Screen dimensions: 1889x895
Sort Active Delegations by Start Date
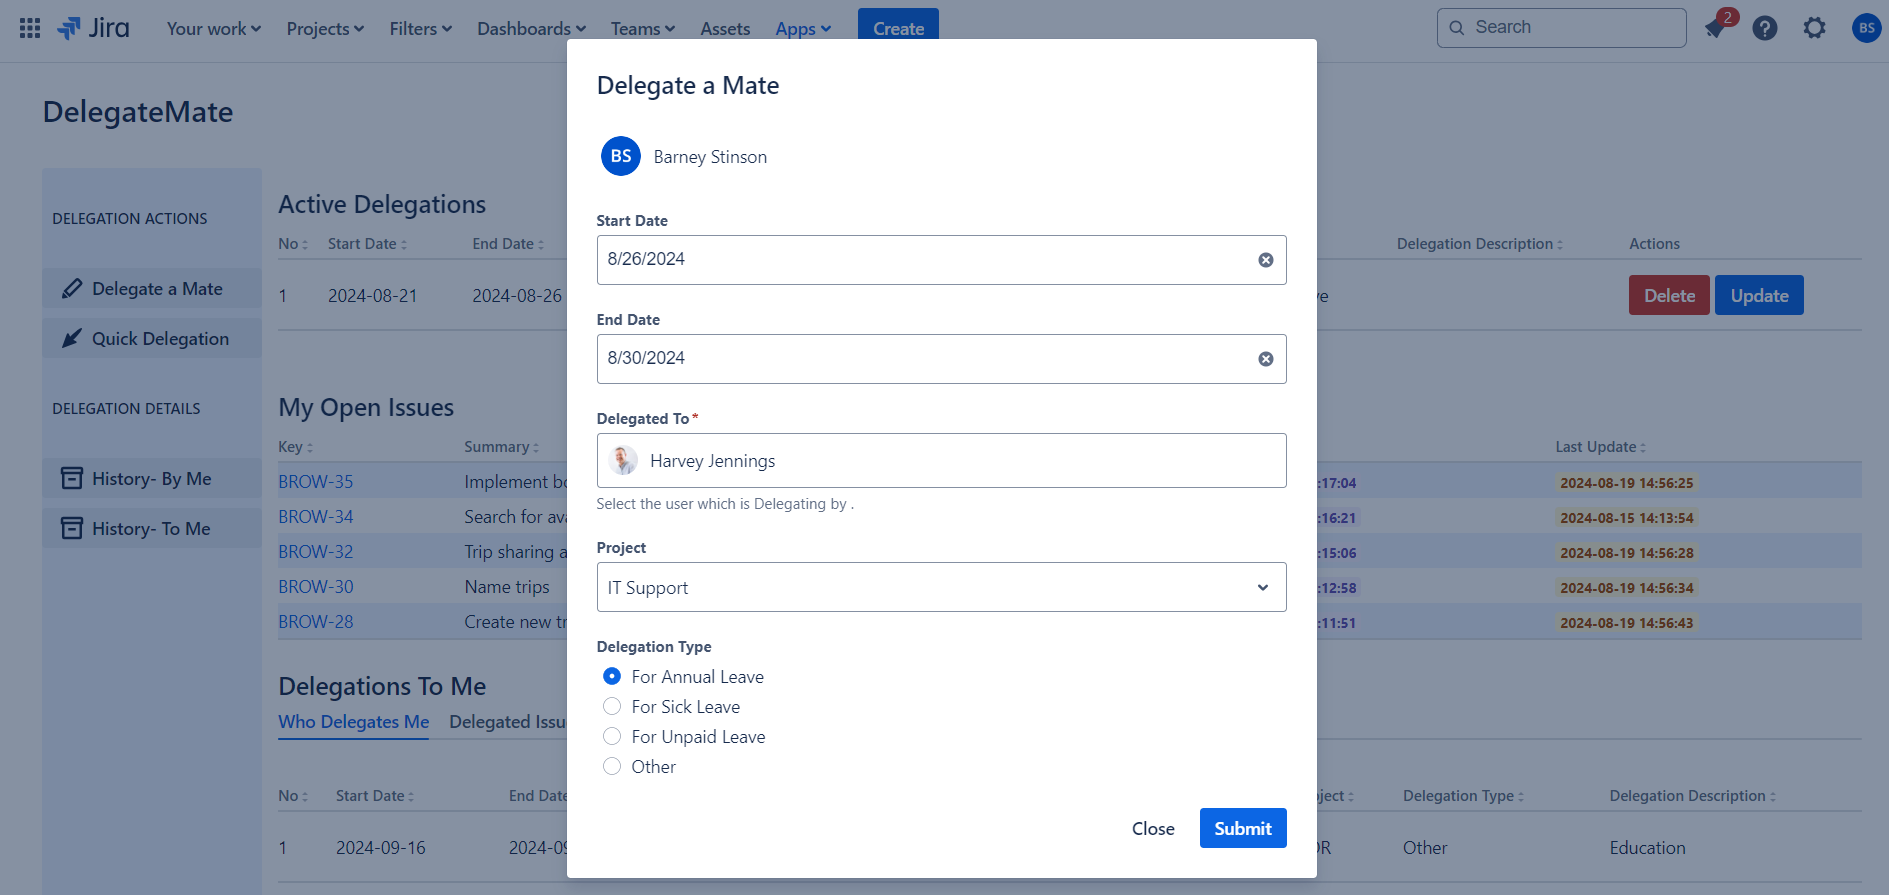(367, 244)
